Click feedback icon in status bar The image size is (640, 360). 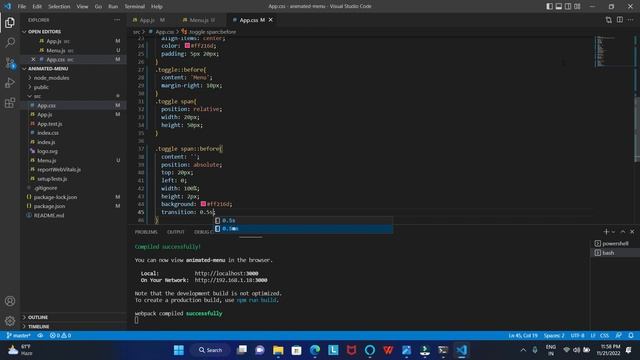point(619,336)
